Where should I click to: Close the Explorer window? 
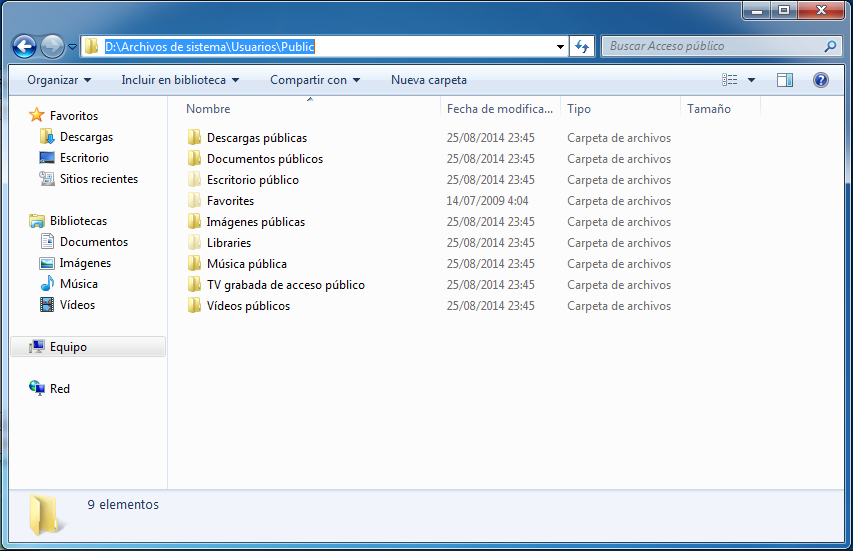pyautogui.click(x=821, y=10)
